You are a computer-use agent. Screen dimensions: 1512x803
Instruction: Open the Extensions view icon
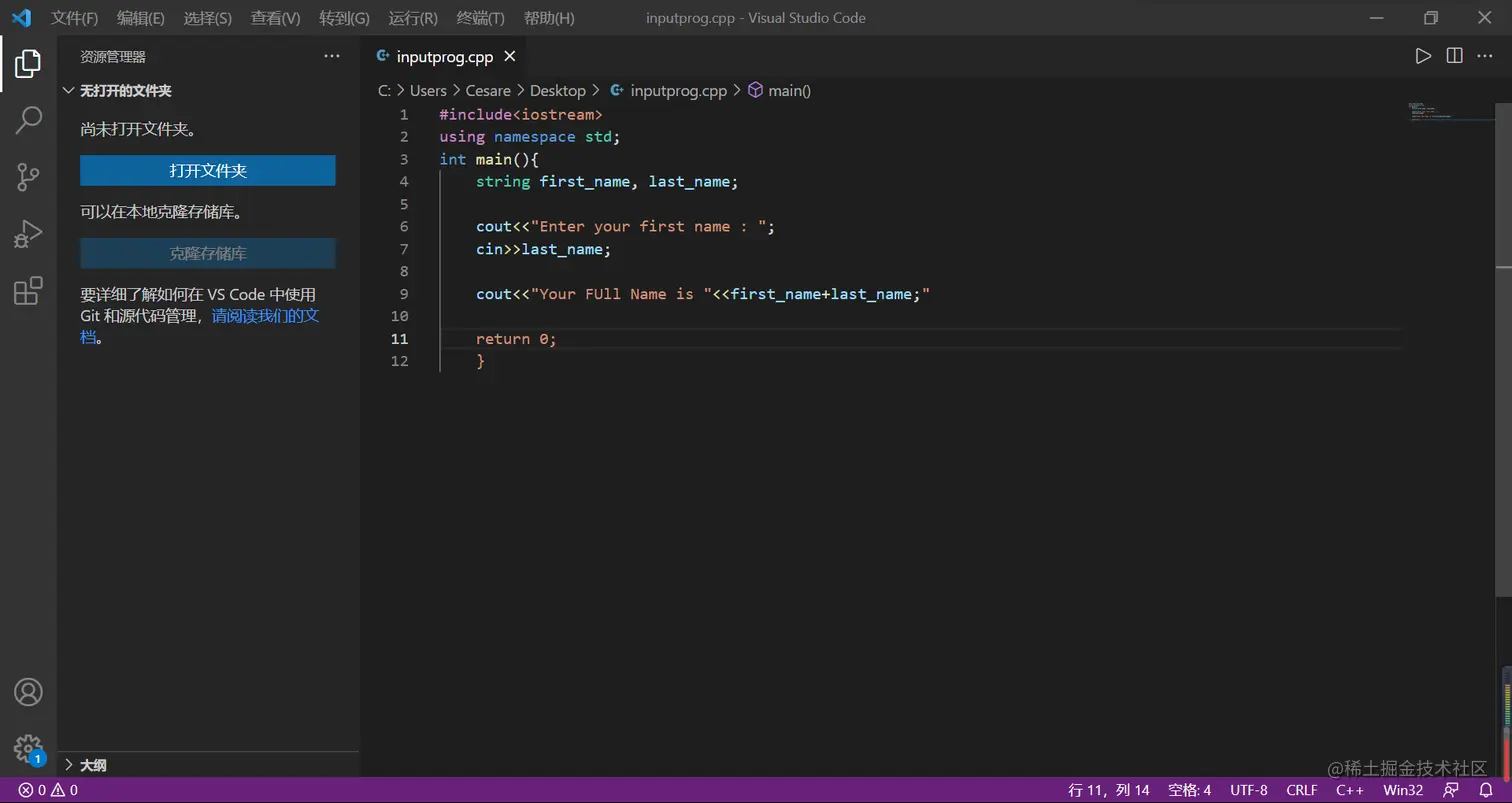pos(28,291)
